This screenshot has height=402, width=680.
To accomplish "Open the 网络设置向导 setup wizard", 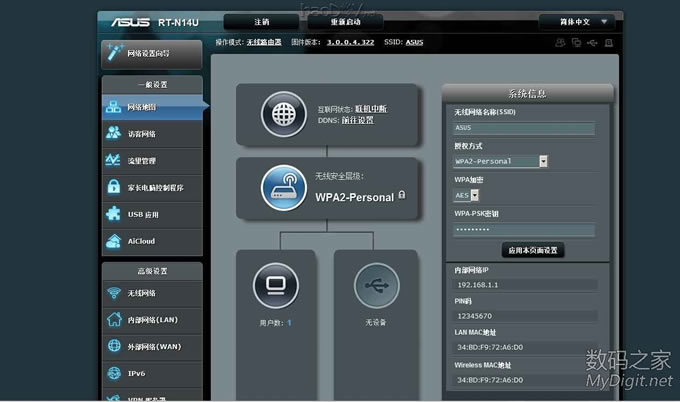I will coord(152,52).
